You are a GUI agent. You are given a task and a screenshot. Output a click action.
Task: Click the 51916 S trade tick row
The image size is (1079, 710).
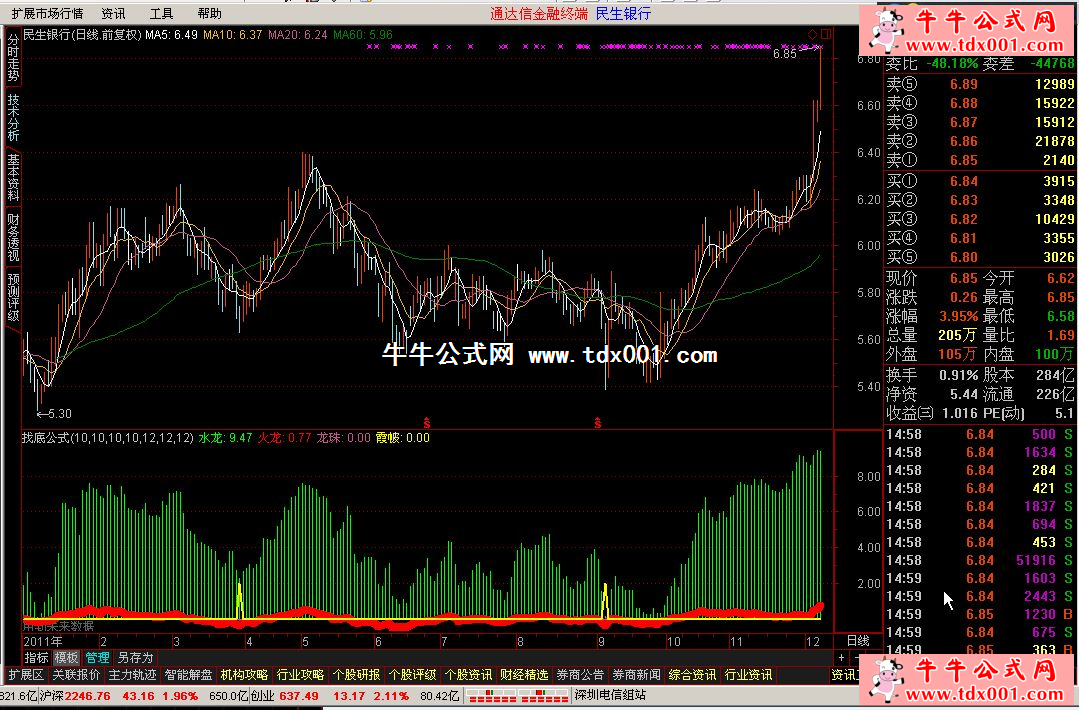(980, 560)
